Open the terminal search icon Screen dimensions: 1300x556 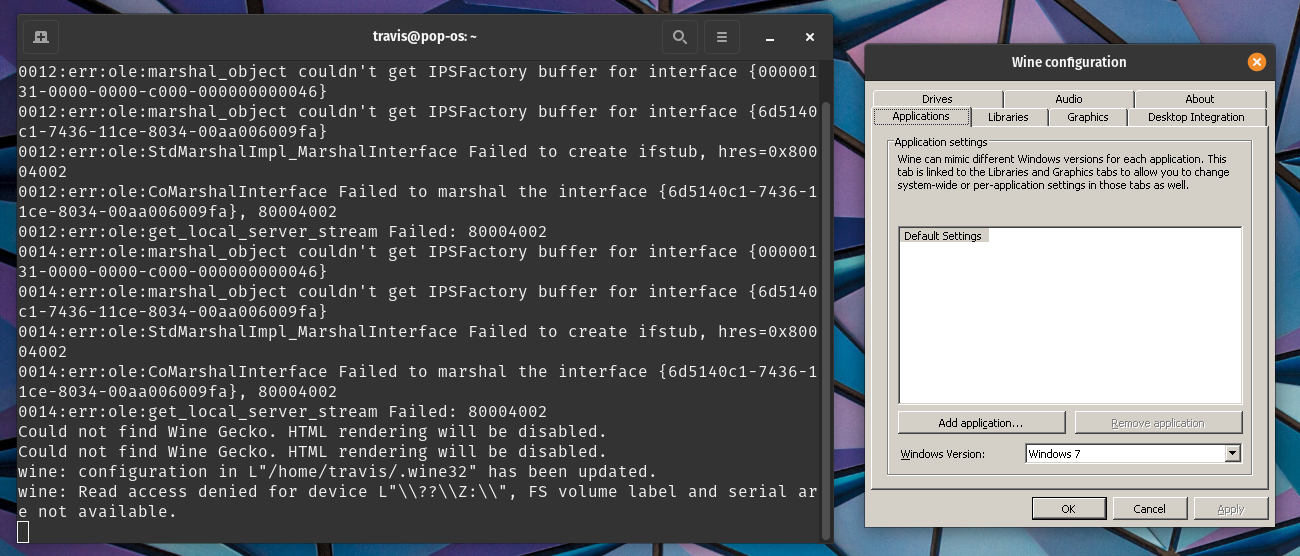pyautogui.click(x=680, y=37)
